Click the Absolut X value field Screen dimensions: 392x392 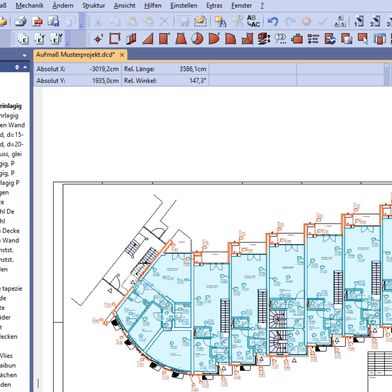tap(105, 69)
